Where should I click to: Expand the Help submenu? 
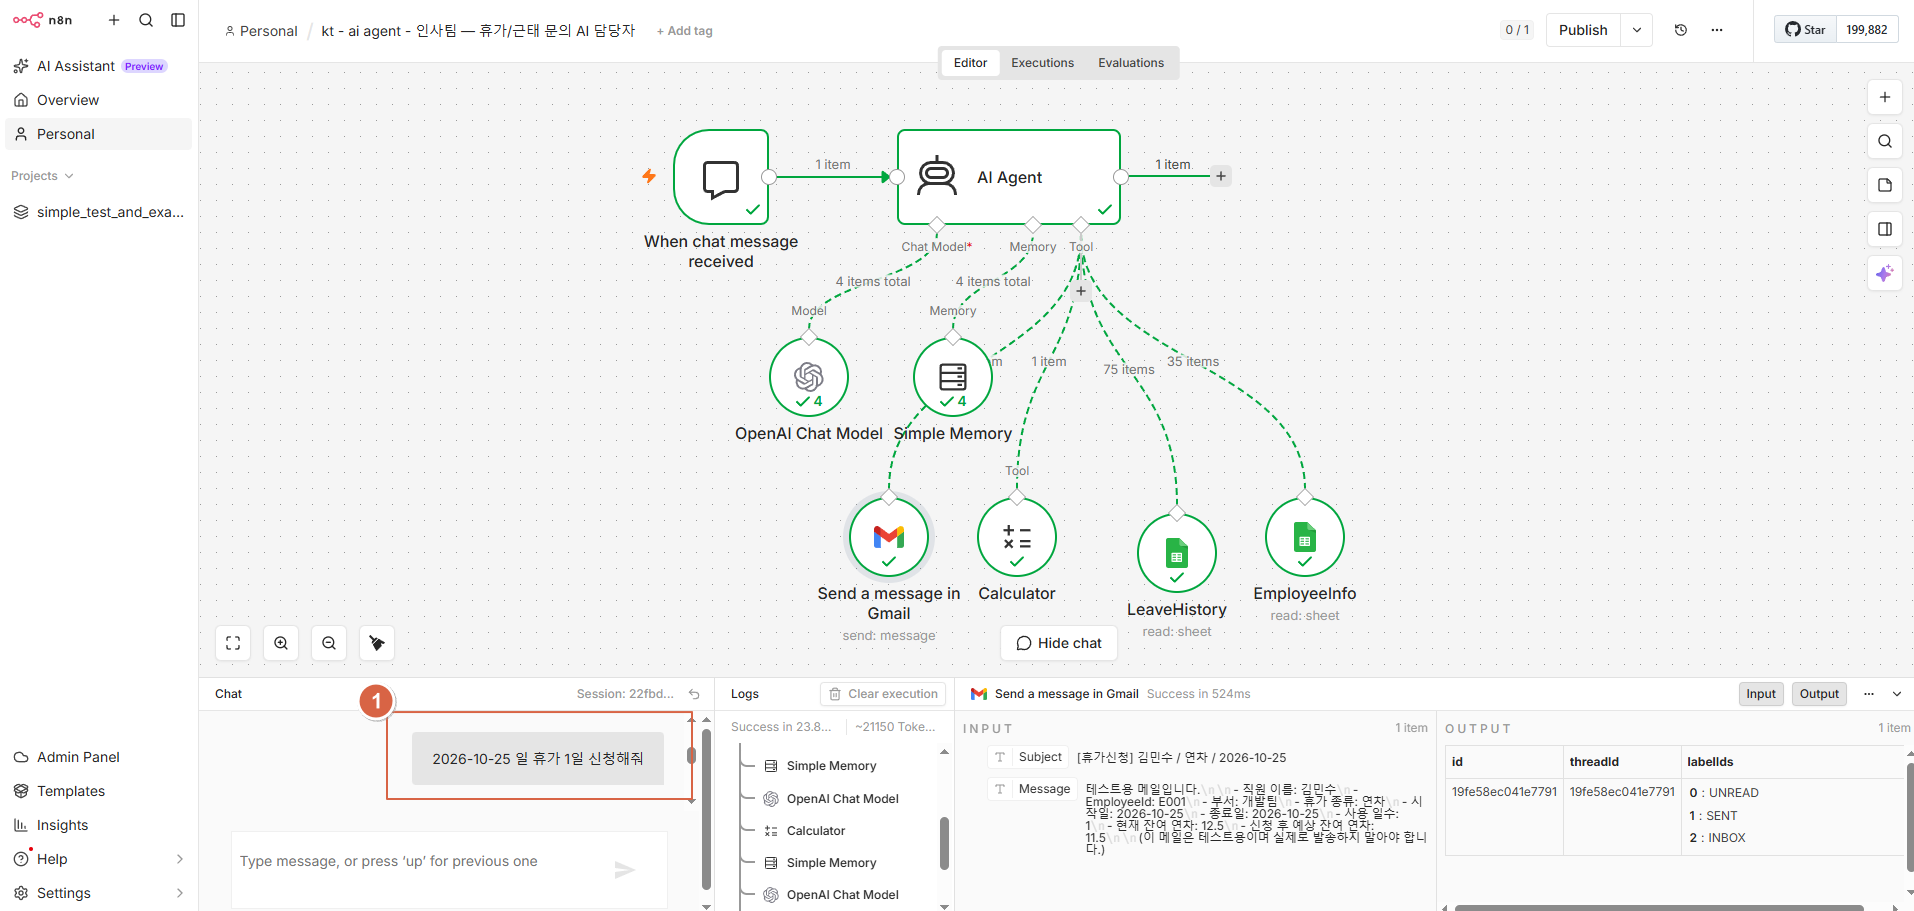(180, 859)
